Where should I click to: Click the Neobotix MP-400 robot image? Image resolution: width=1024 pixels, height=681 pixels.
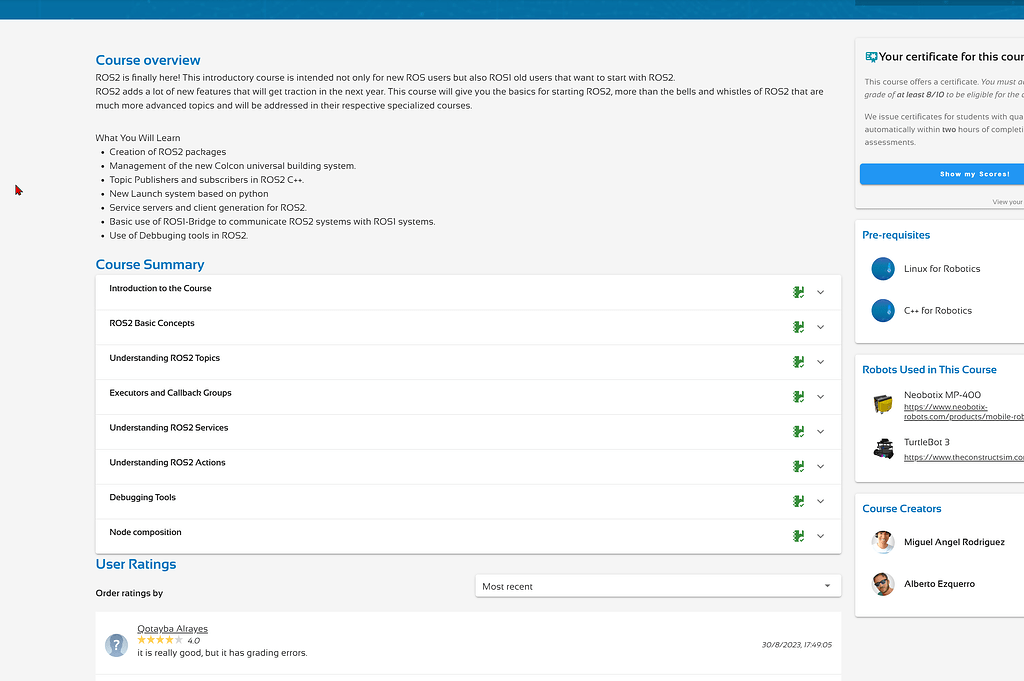click(x=882, y=405)
